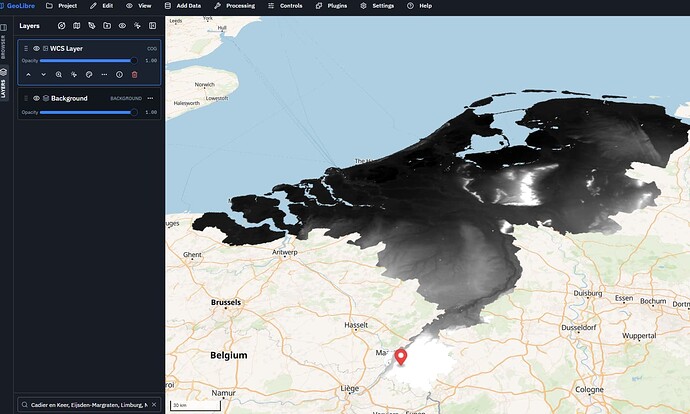Viewport: 690px width, 414px height.
Task: Open the Controls menu
Action: click(285, 6)
